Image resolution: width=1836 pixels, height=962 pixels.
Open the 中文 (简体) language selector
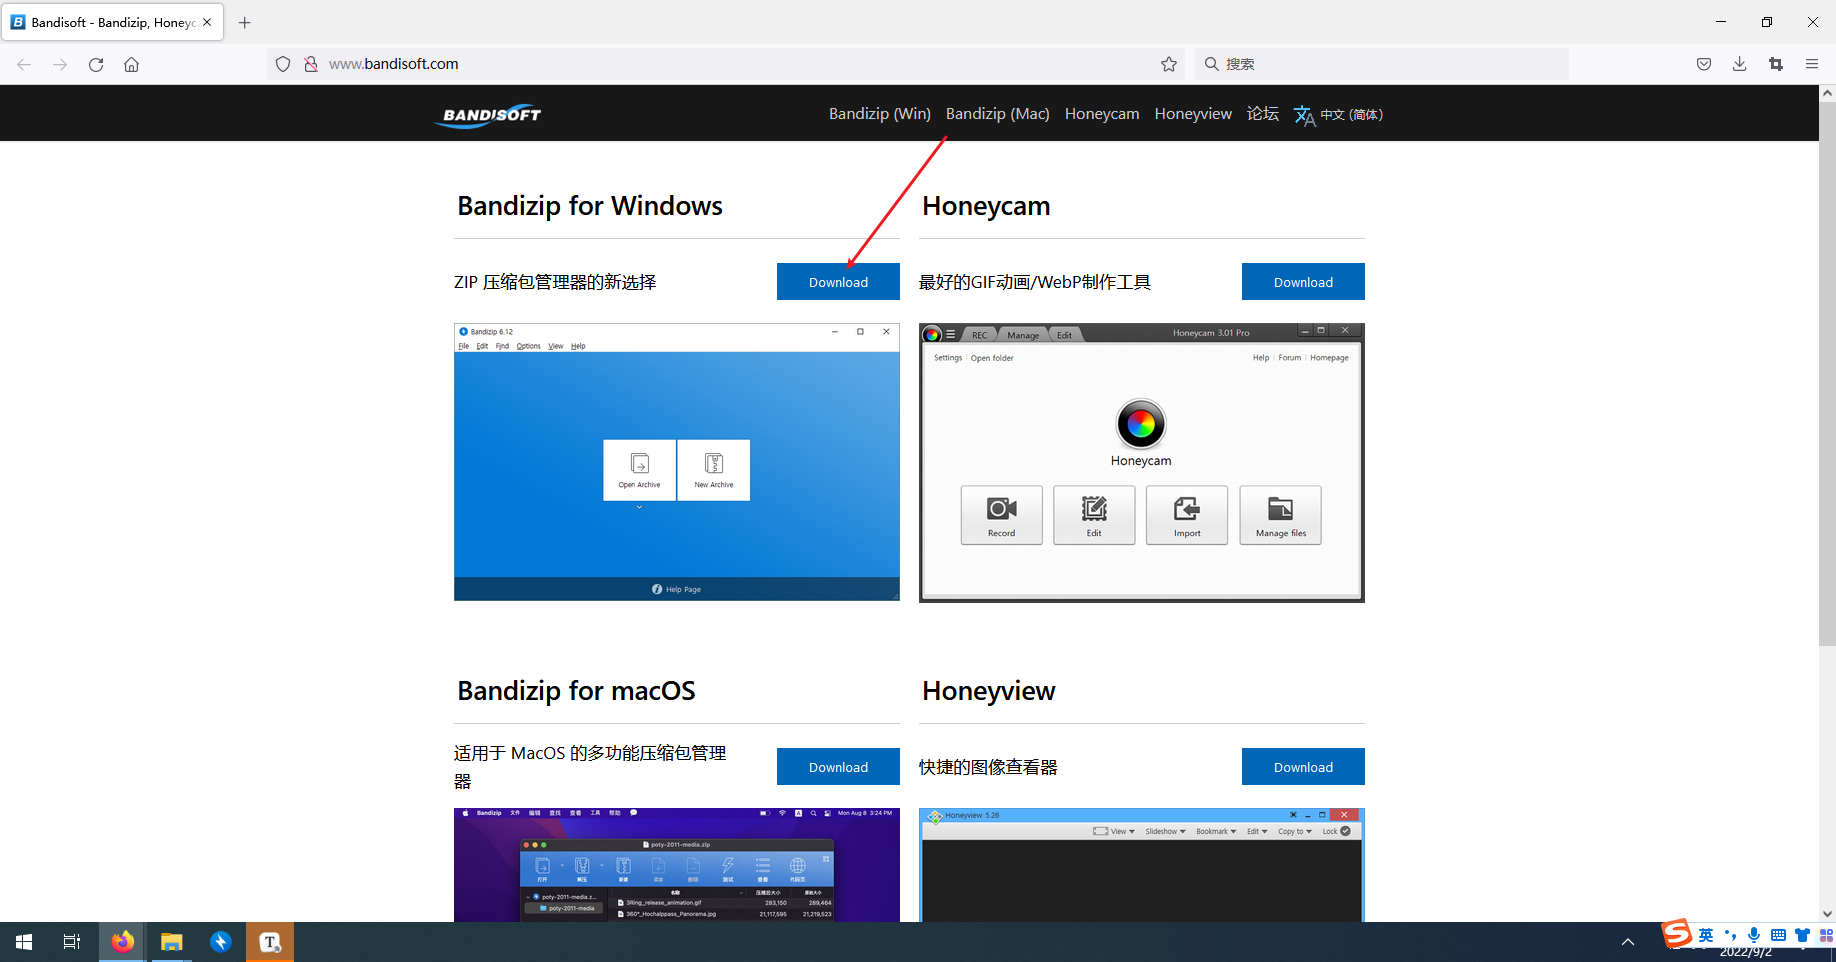1351,114
